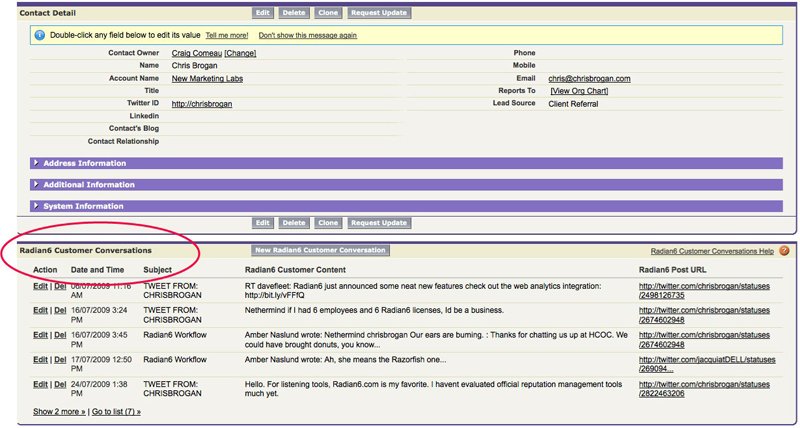800x428 pixels.
Task: Click the blue info icon in the message bar
Action: pos(40,35)
